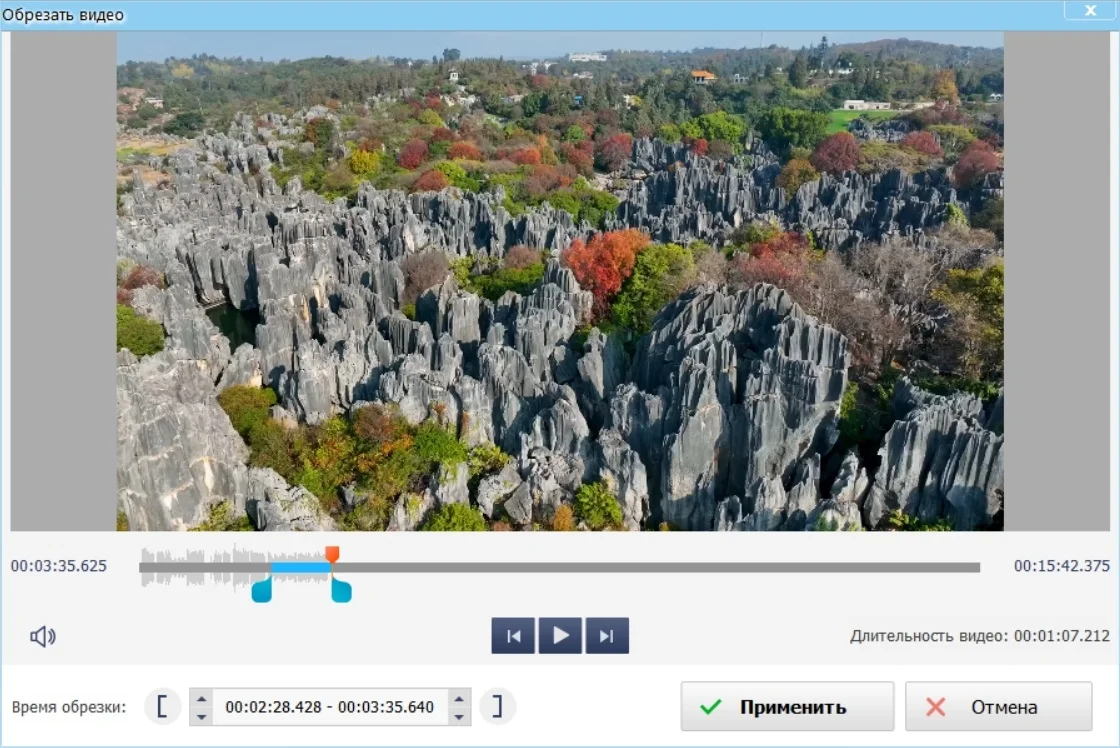The height and width of the screenshot is (748, 1120).
Task: Set trim start with left bracket icon
Action: [x=162, y=706]
